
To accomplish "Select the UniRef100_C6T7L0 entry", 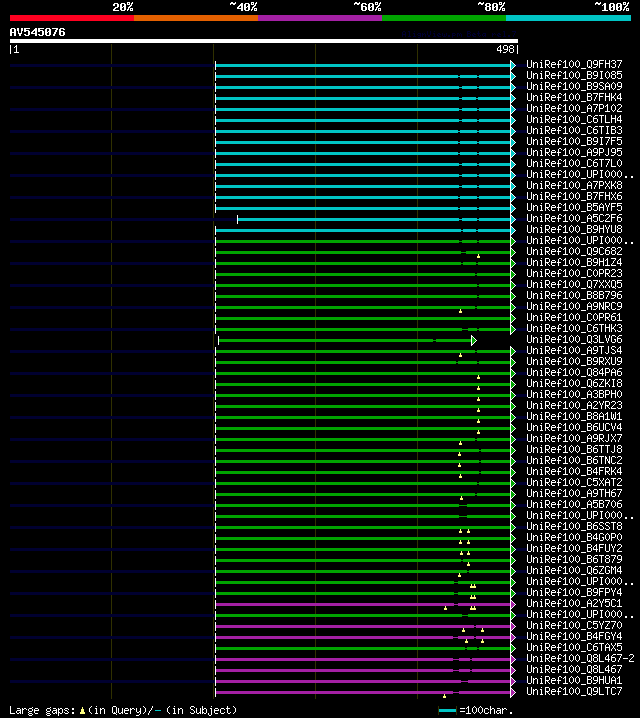I will (x=574, y=163).
